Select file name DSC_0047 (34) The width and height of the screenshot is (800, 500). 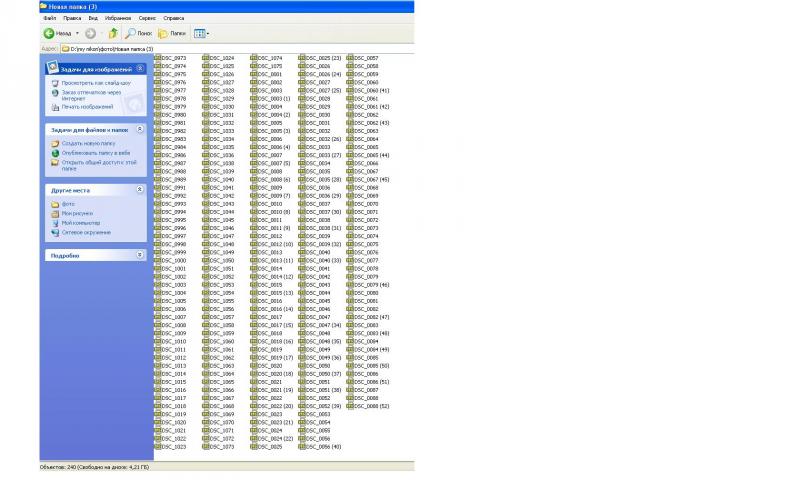pyautogui.click(x=323, y=325)
